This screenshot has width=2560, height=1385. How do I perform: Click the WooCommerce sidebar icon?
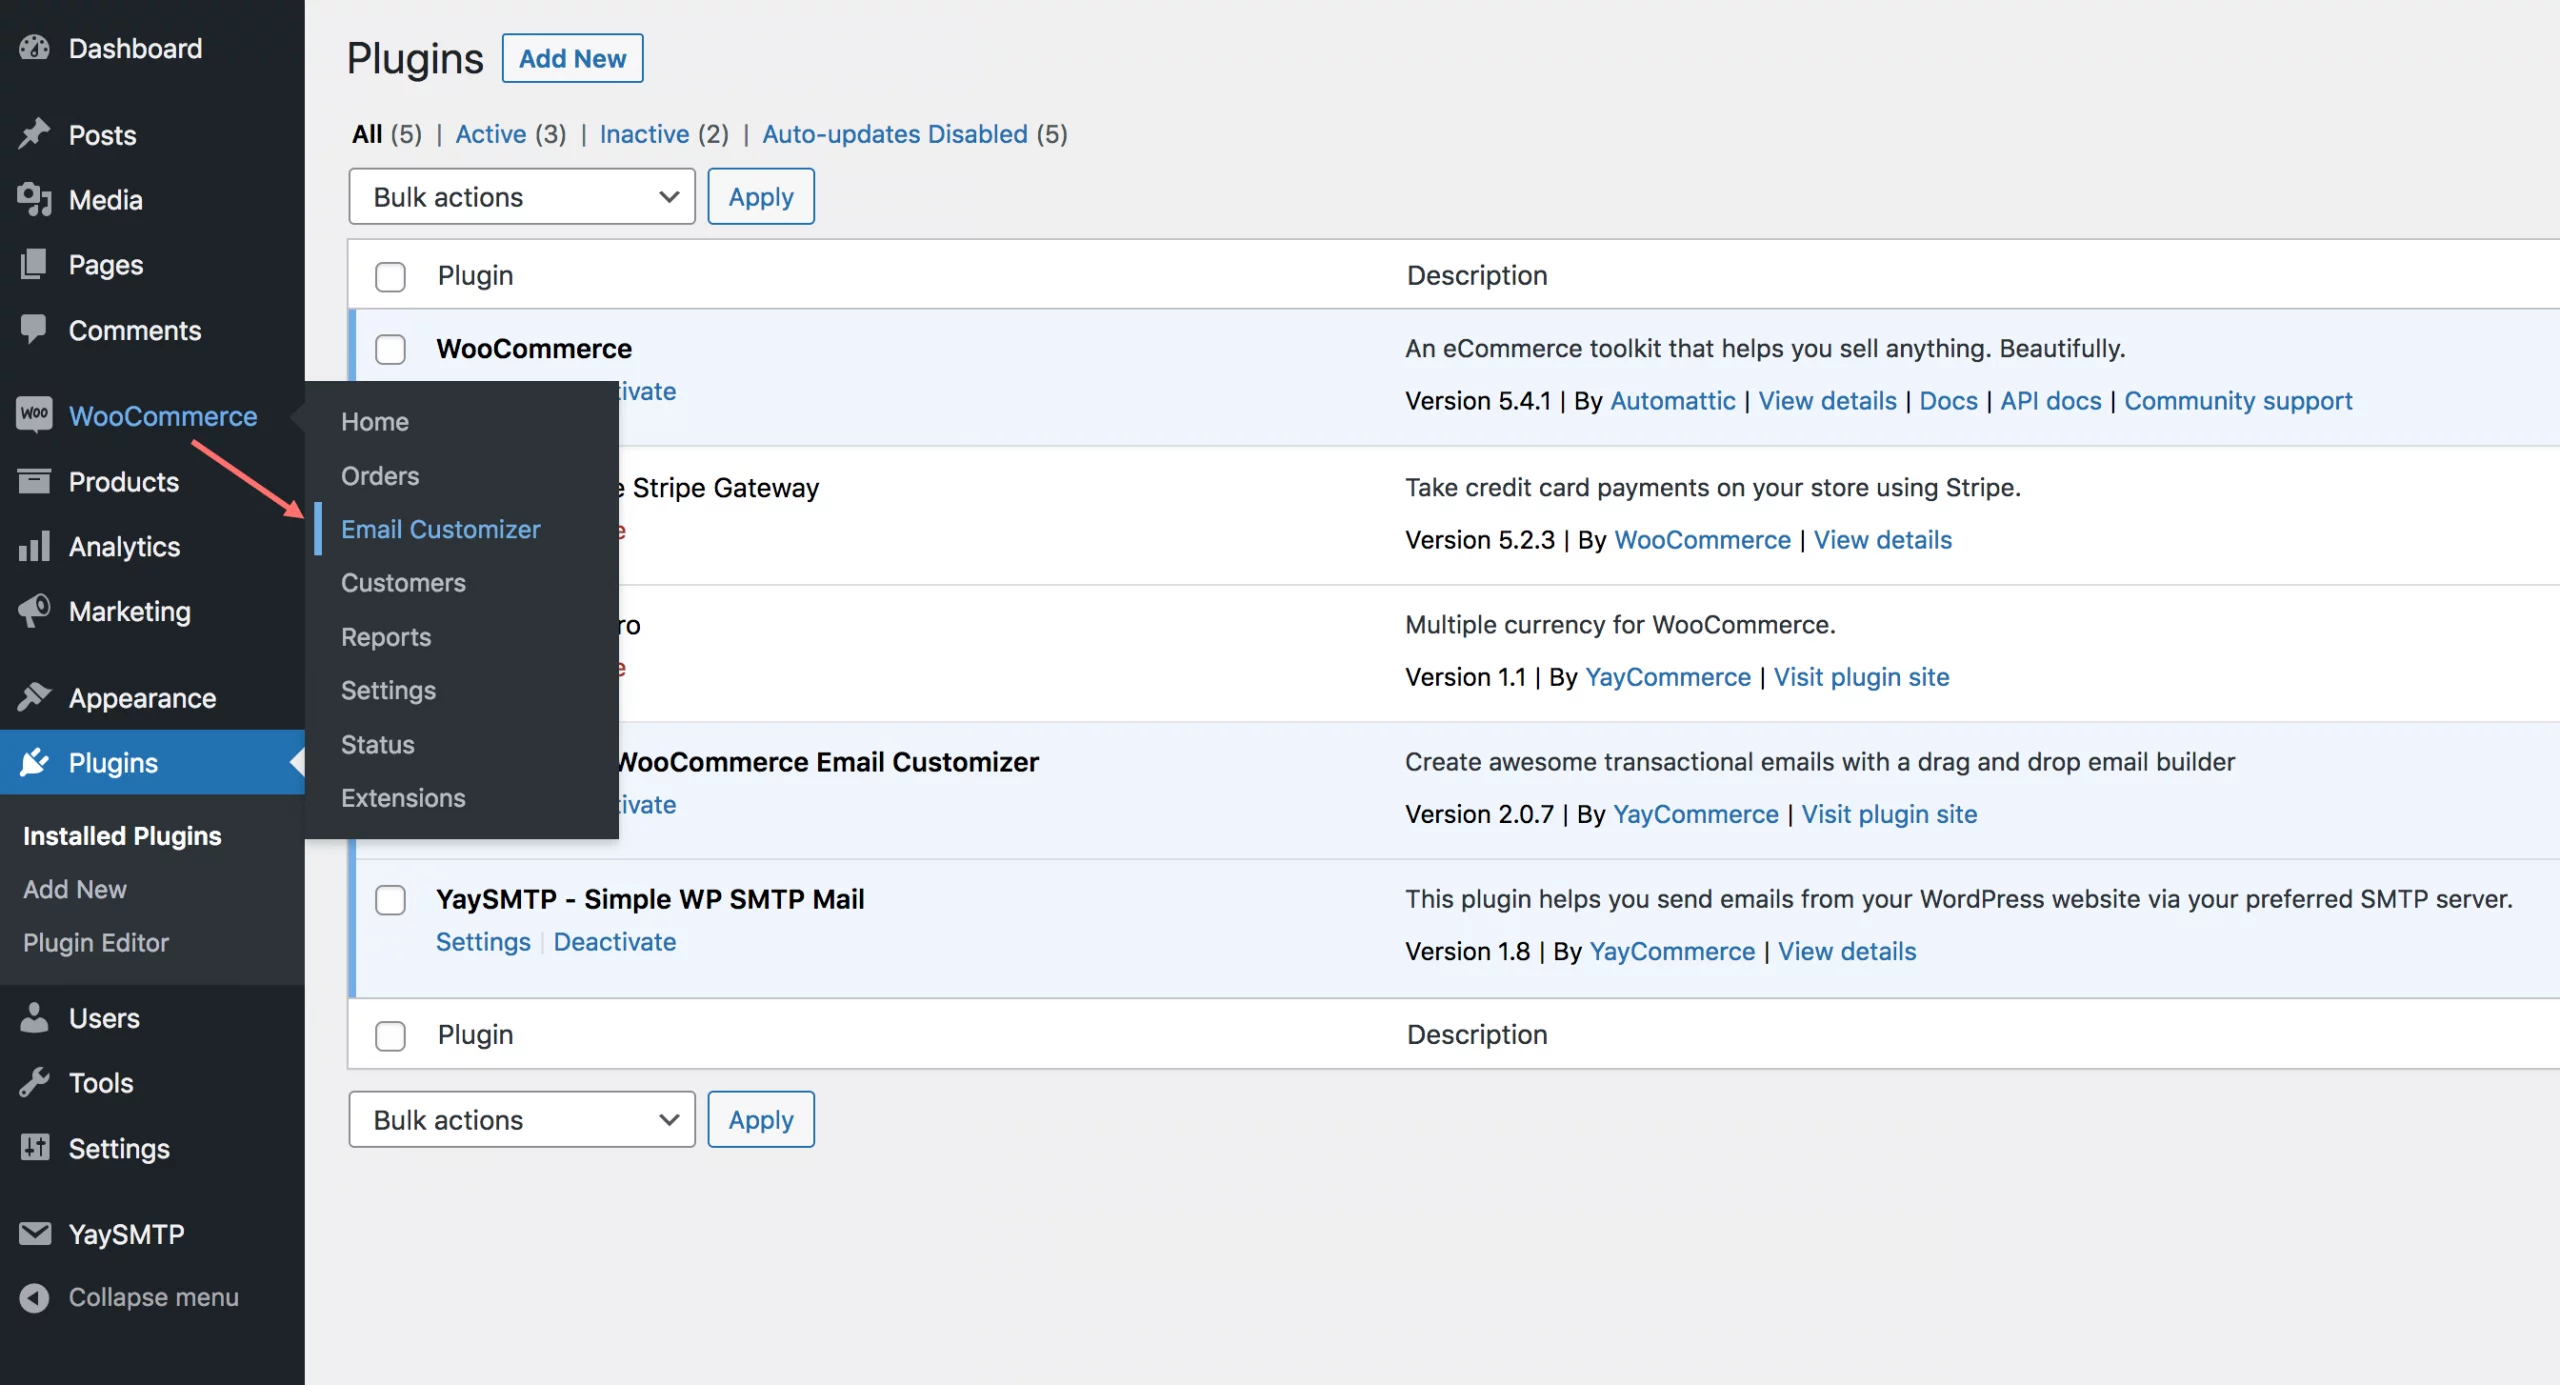[x=32, y=418]
